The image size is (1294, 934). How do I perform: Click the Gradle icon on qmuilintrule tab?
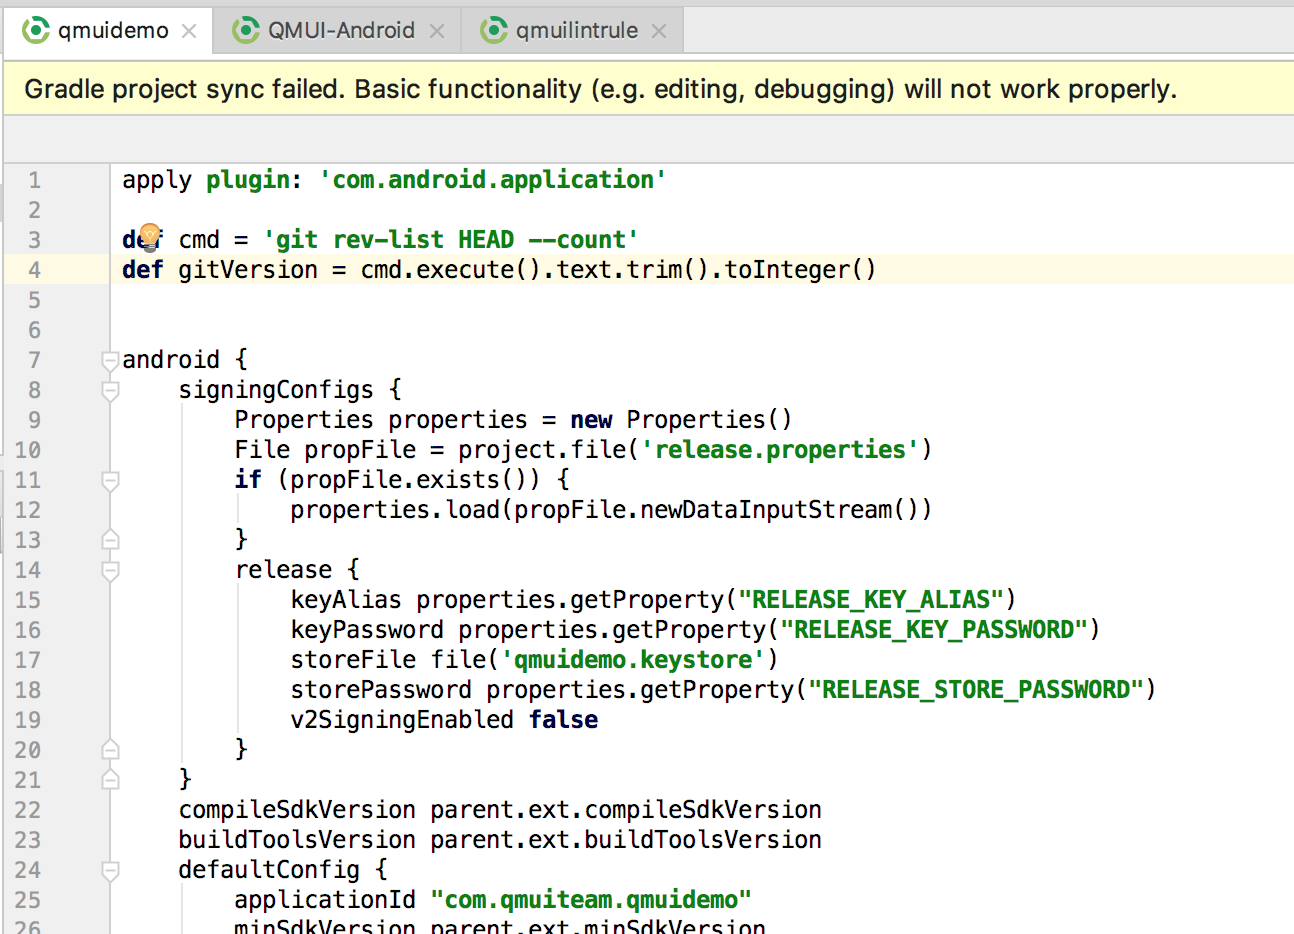pos(494,31)
